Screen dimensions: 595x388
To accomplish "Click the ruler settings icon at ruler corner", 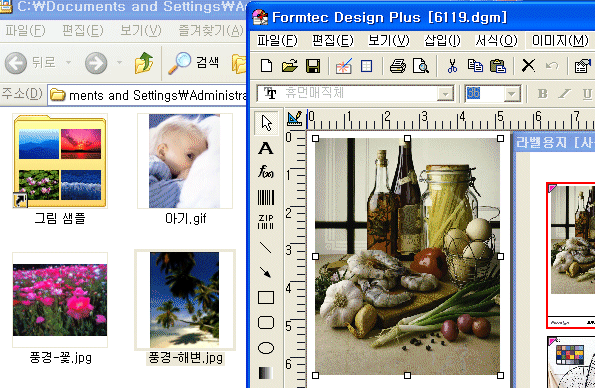I will coord(295,118).
